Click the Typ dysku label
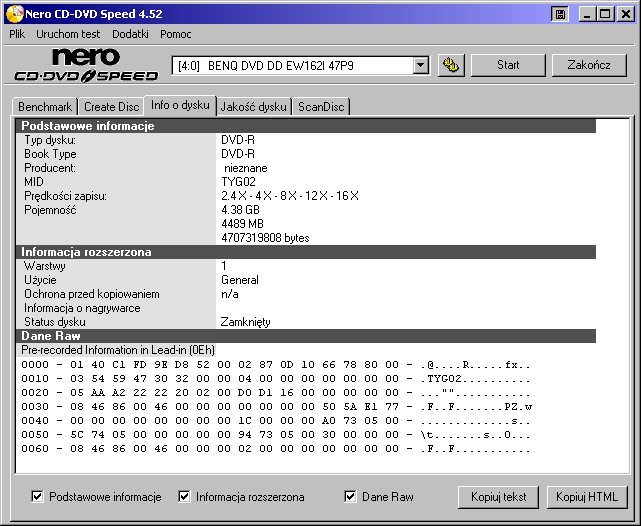This screenshot has height=526, width=641. (x=50, y=140)
